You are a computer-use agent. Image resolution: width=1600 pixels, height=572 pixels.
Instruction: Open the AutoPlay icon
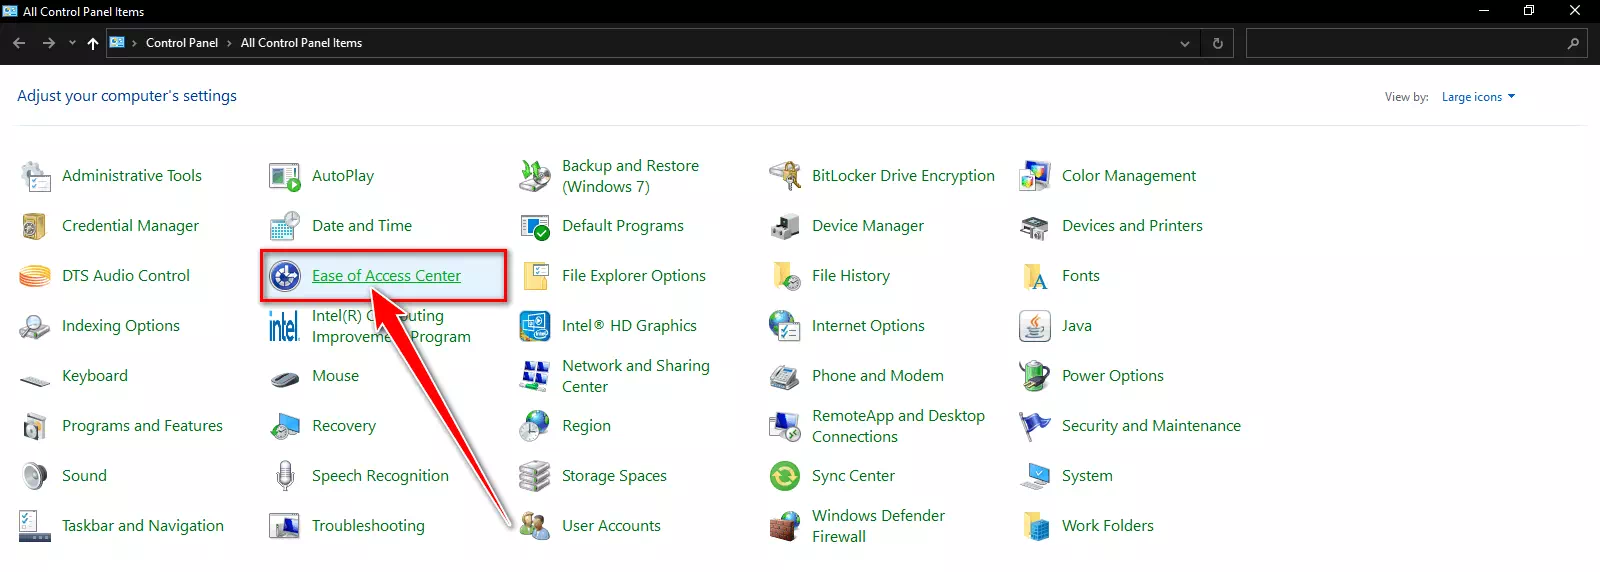285,176
